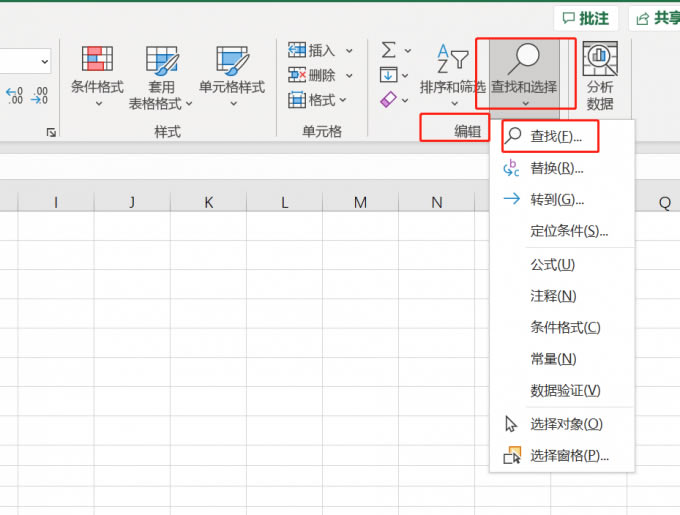Select column K header
This screenshot has height=515, width=680.
208,203
